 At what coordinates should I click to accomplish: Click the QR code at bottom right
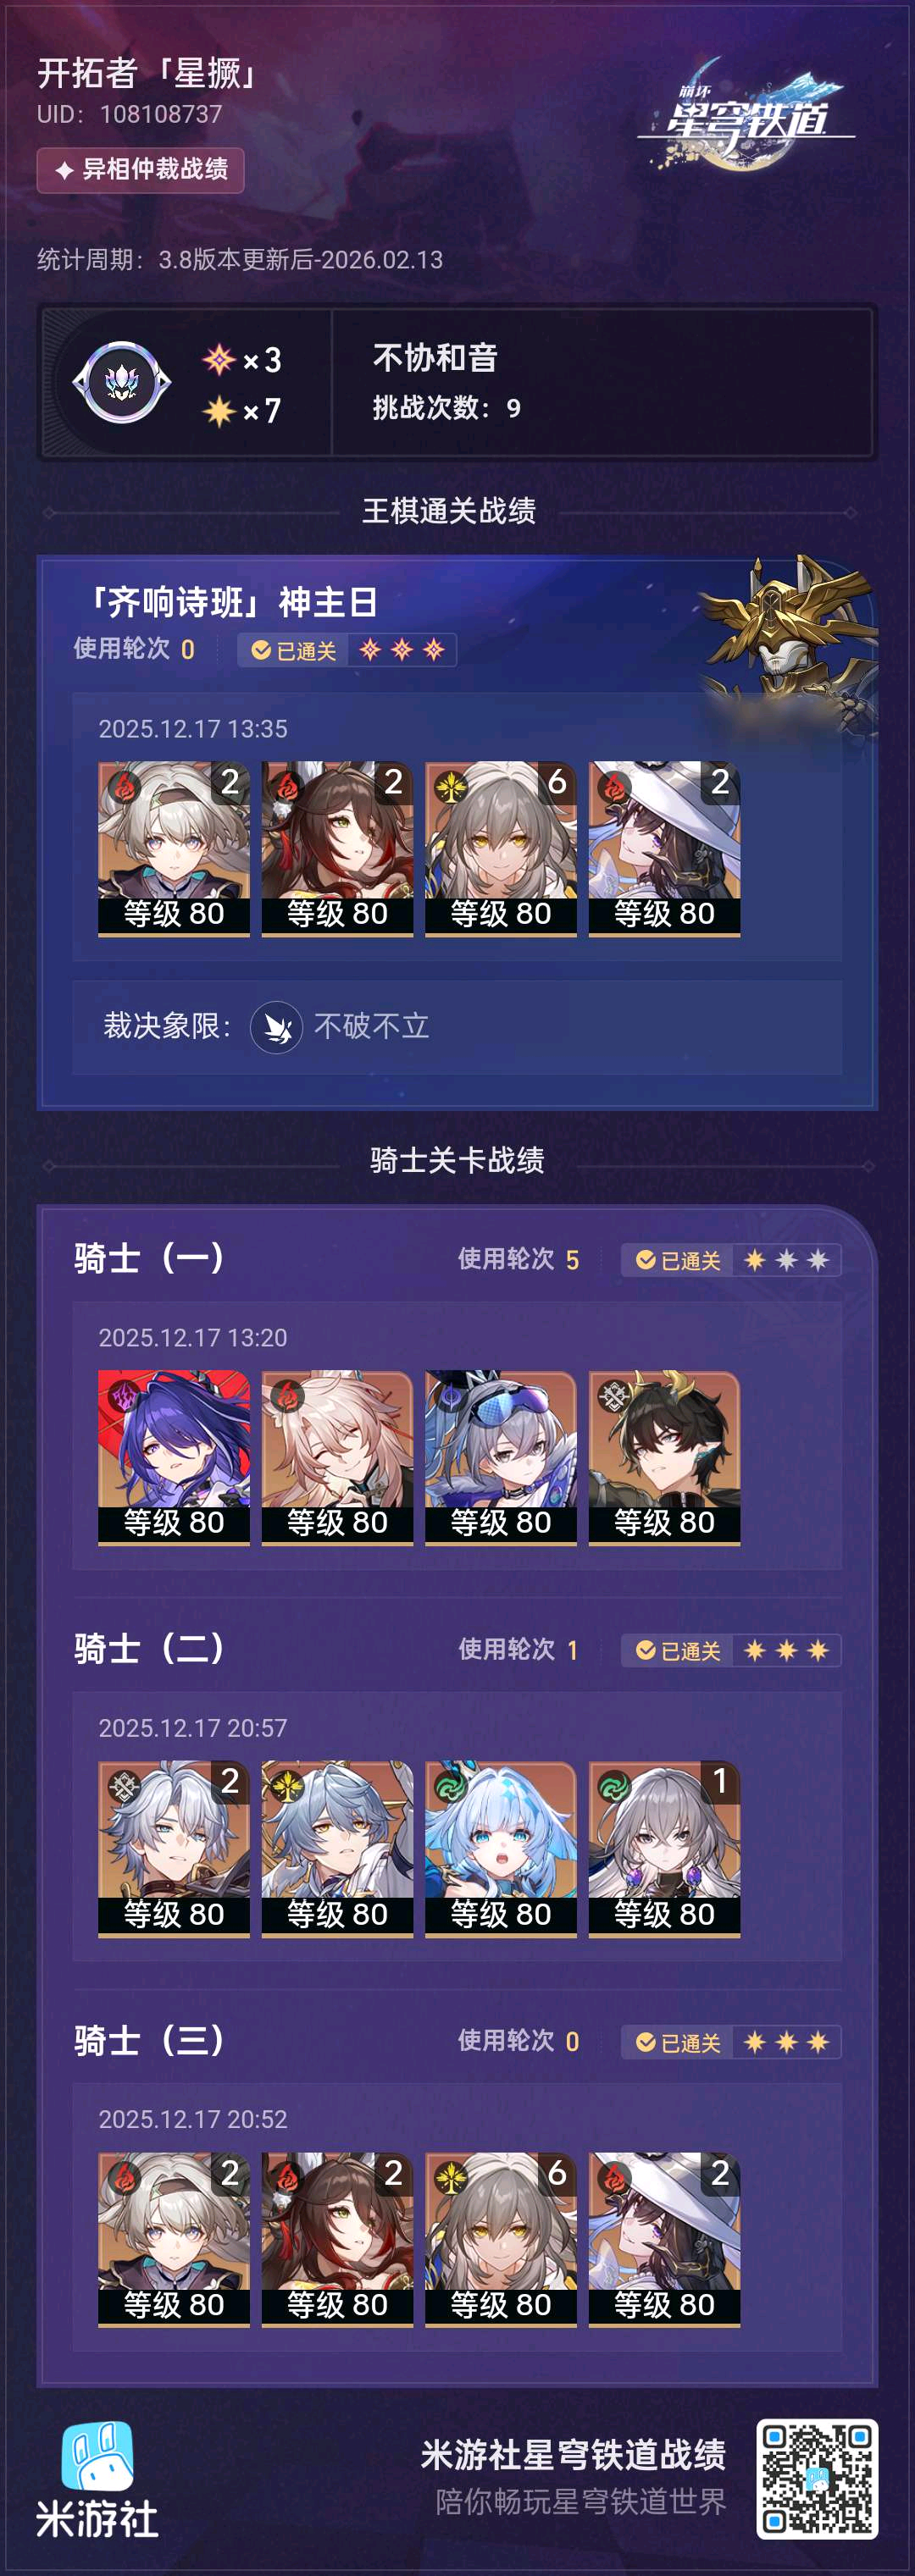pyautogui.click(x=817, y=2478)
